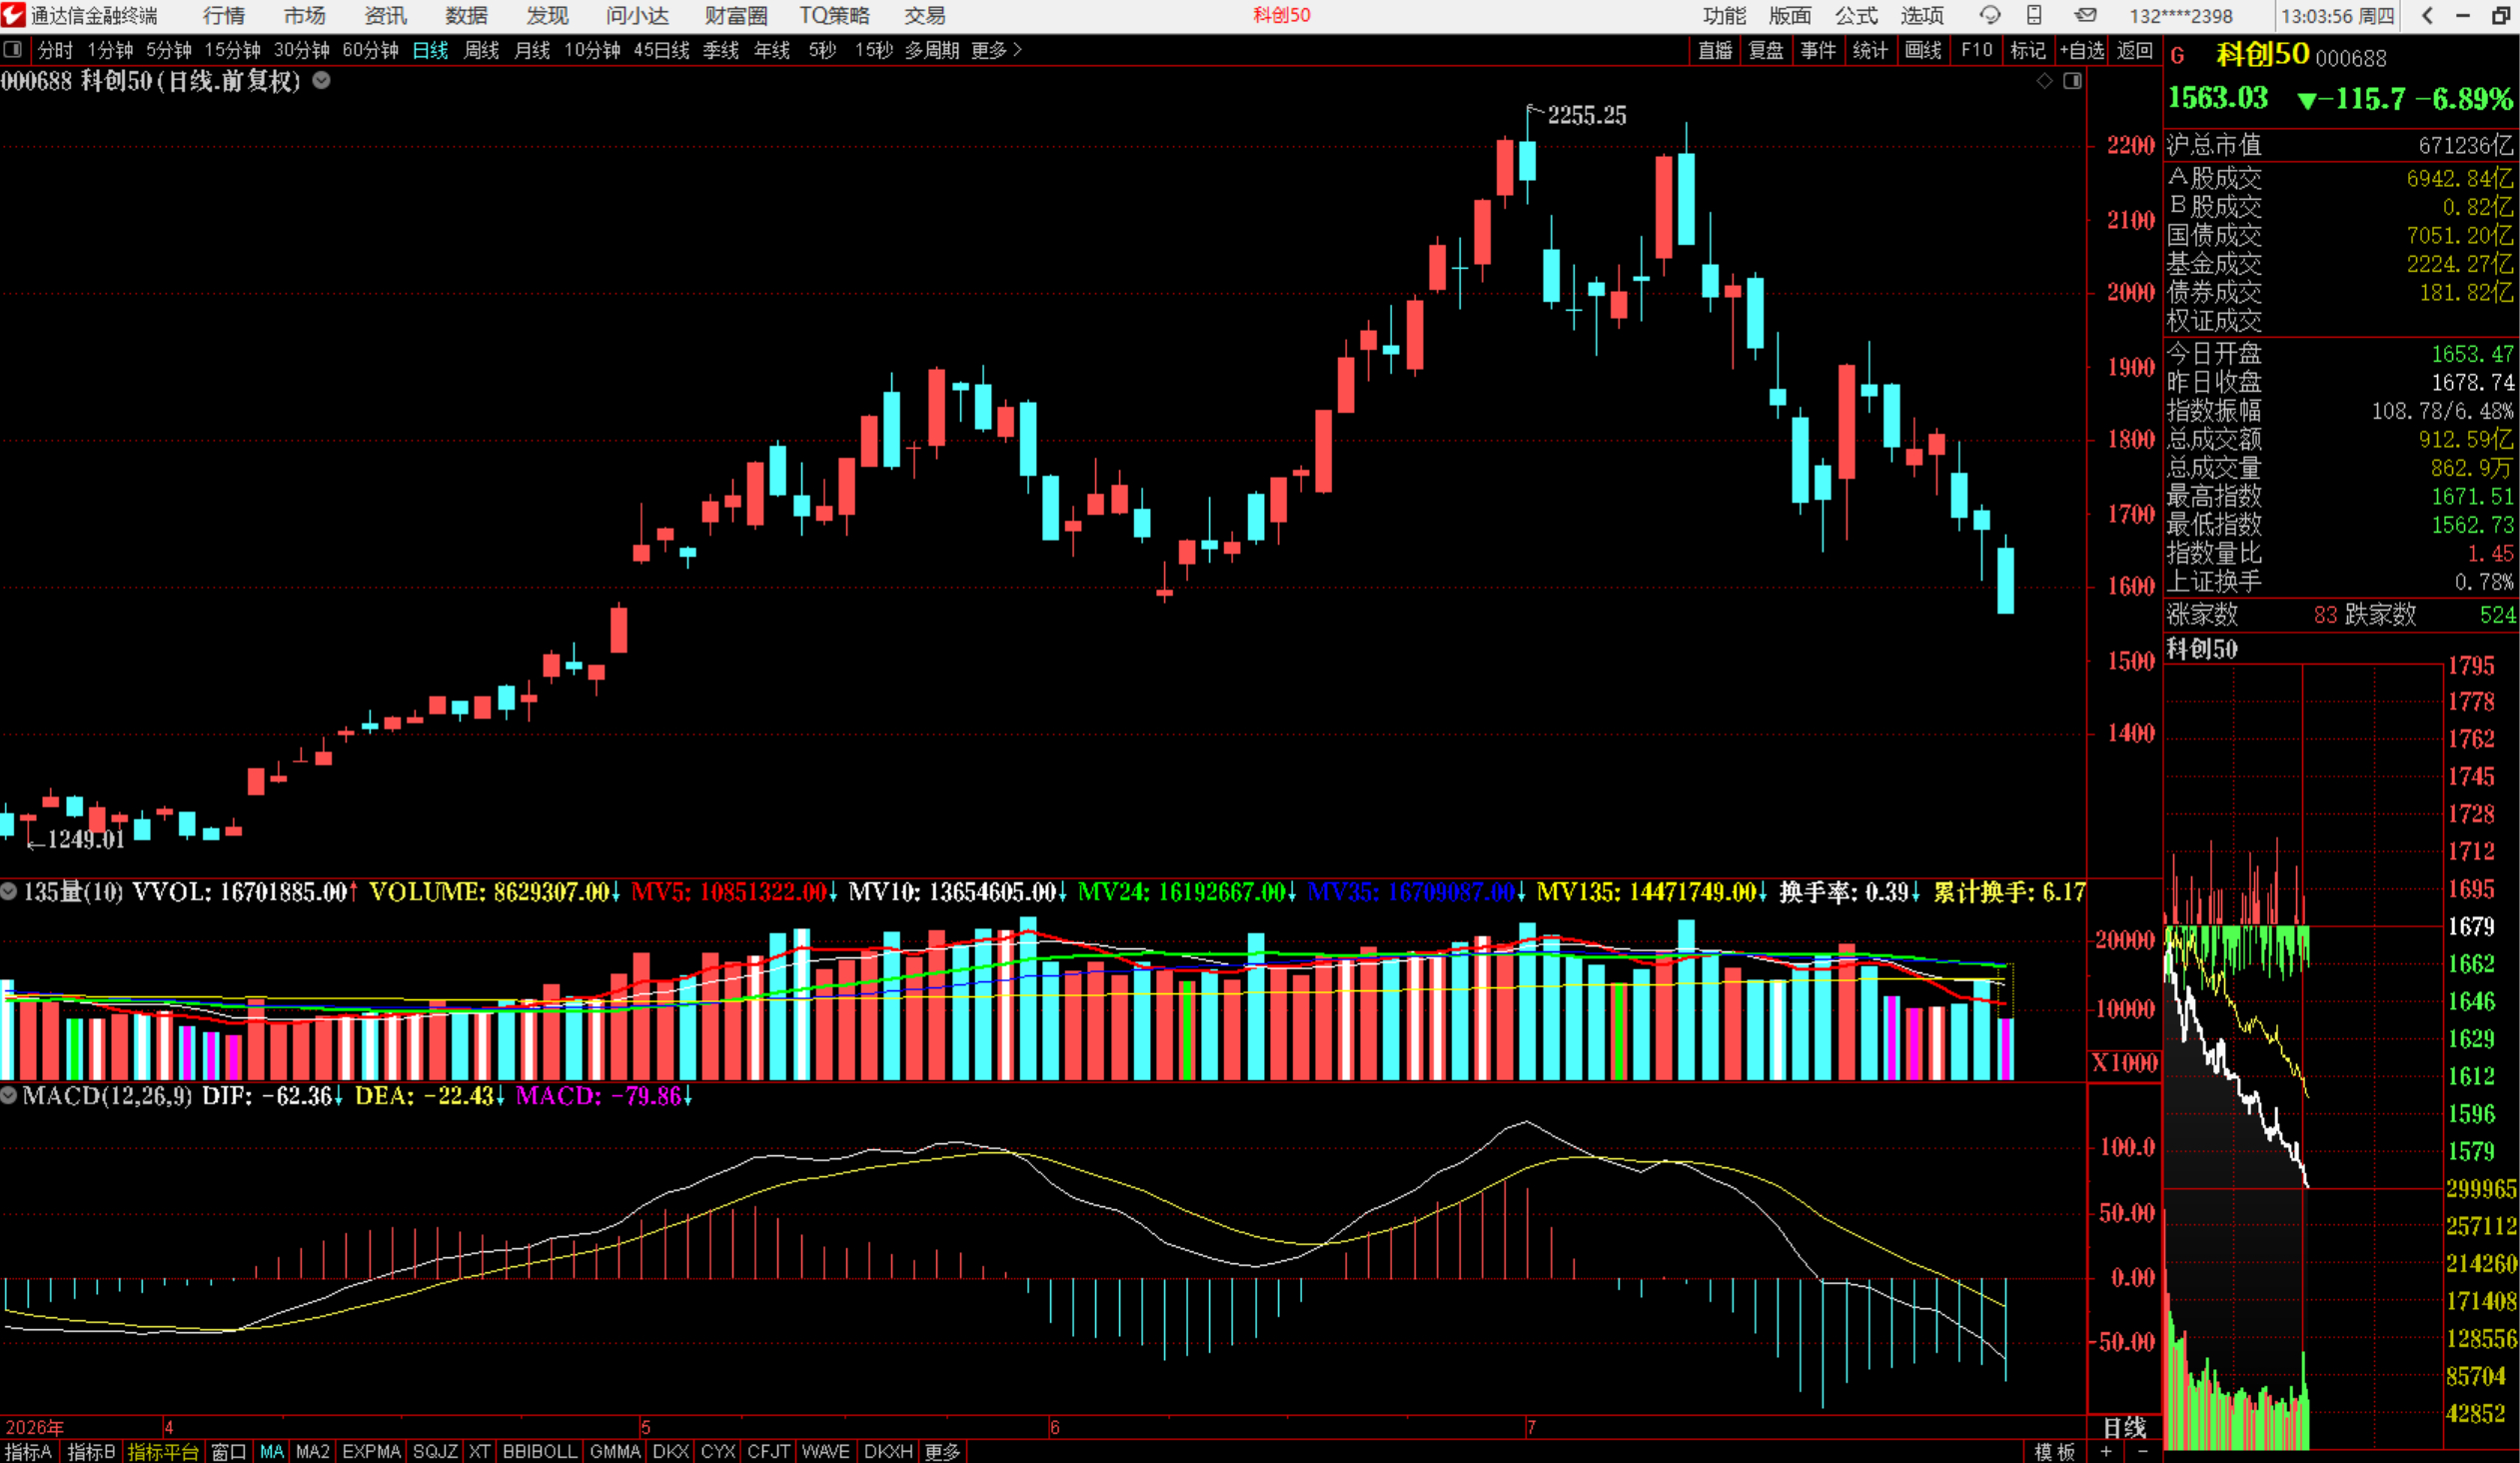Click the minus zoom-out icon at bottom right

tap(2142, 1451)
